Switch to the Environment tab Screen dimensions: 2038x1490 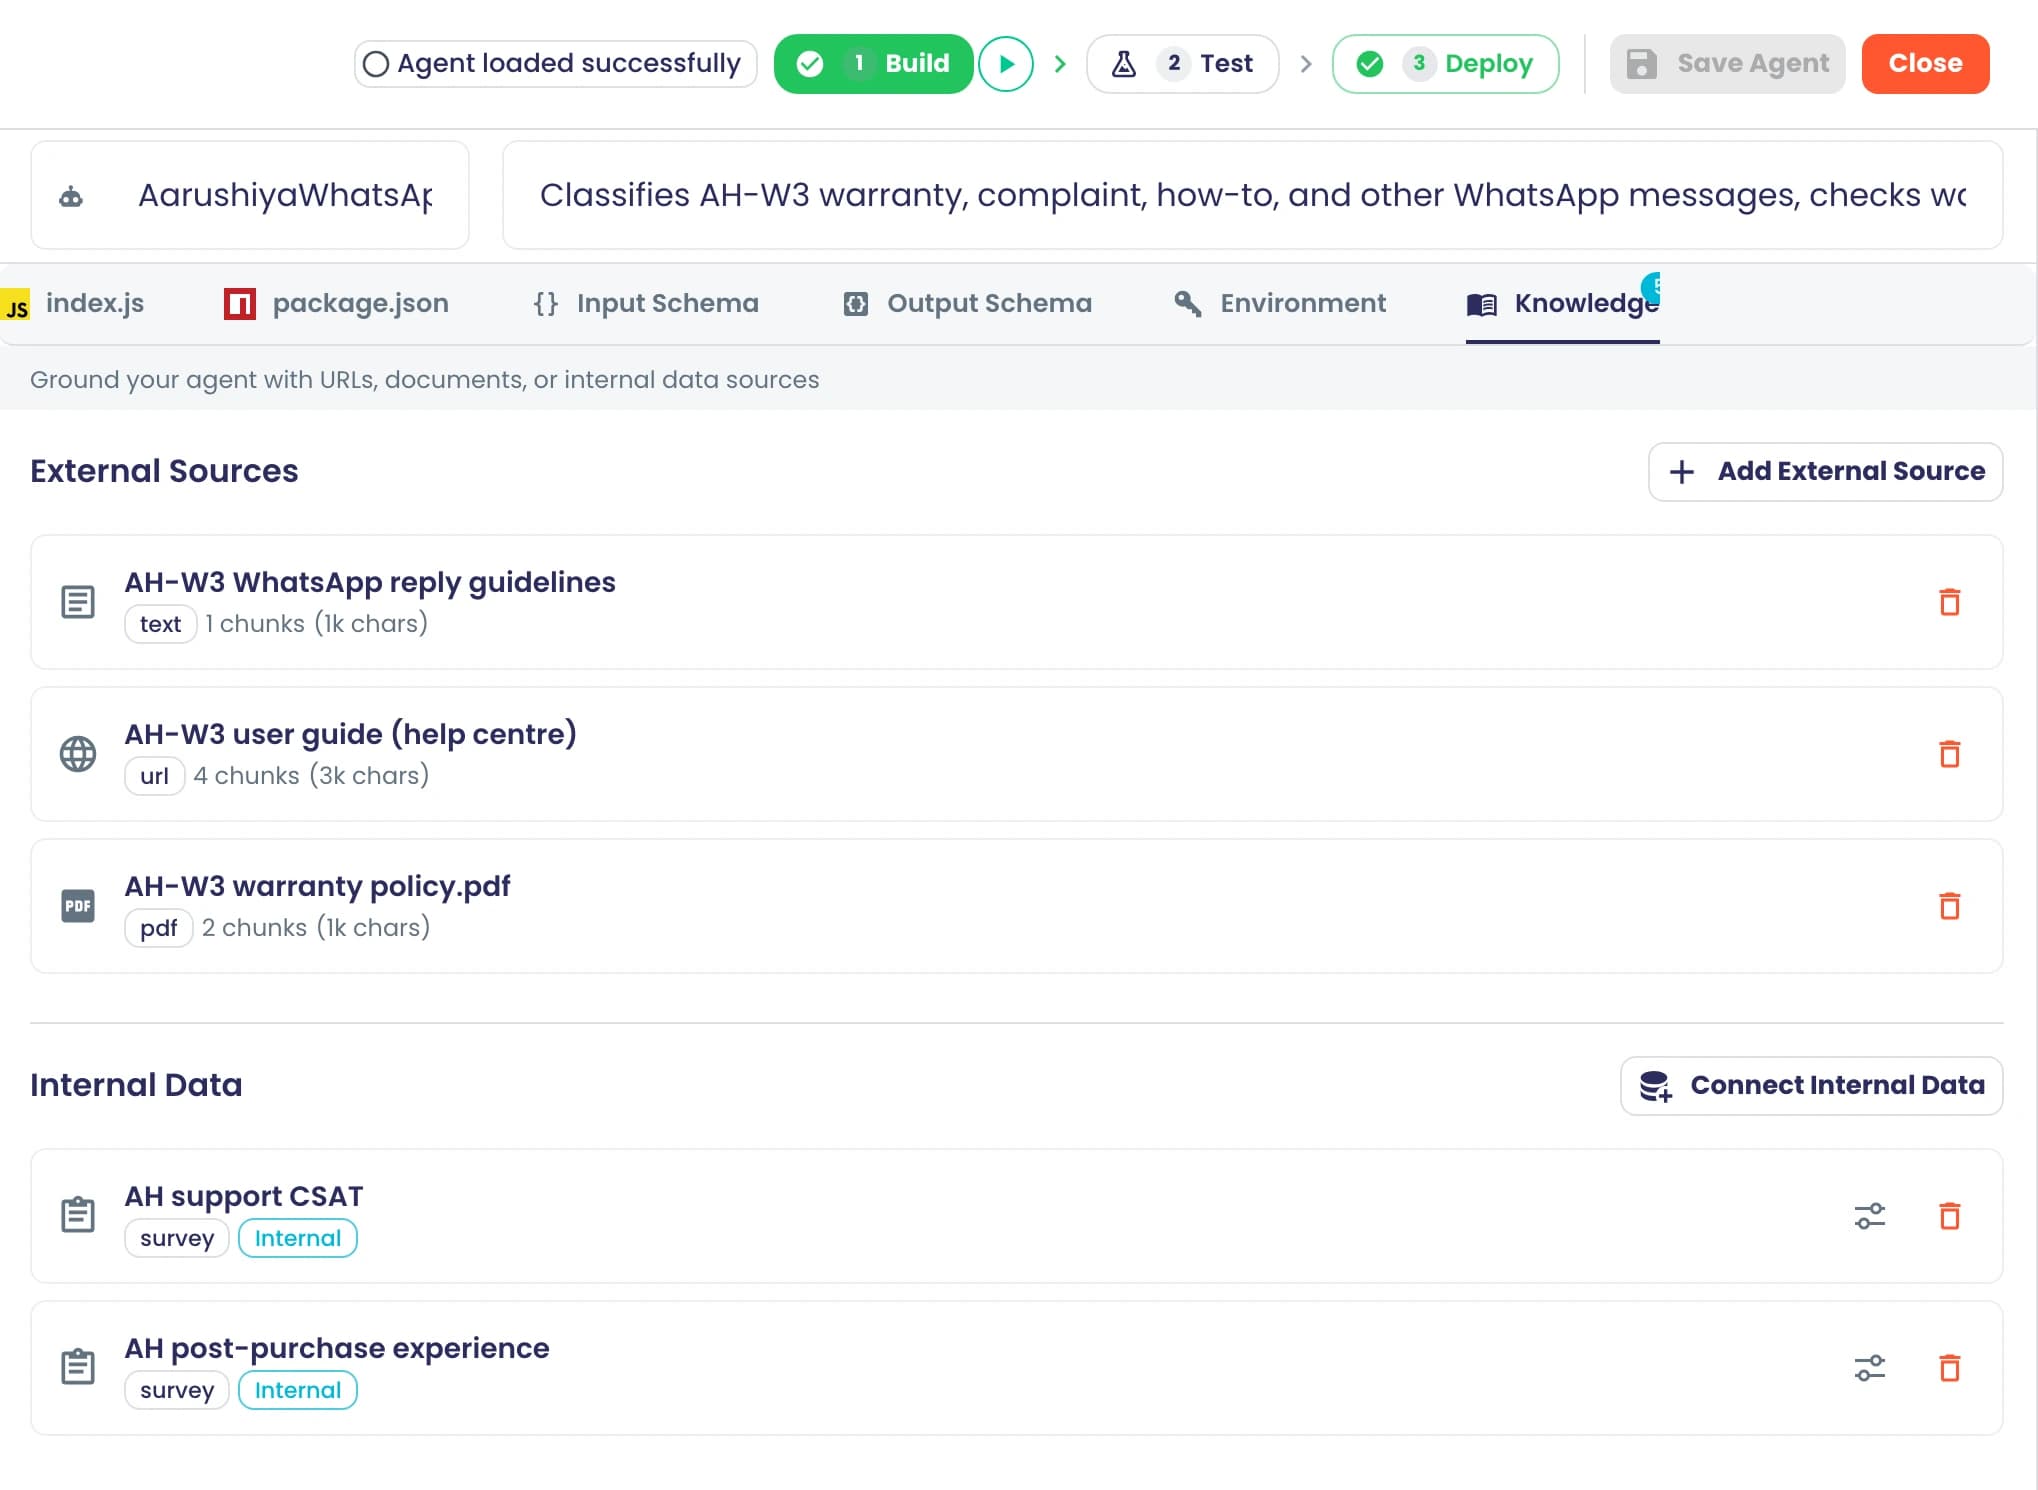coord(1280,303)
